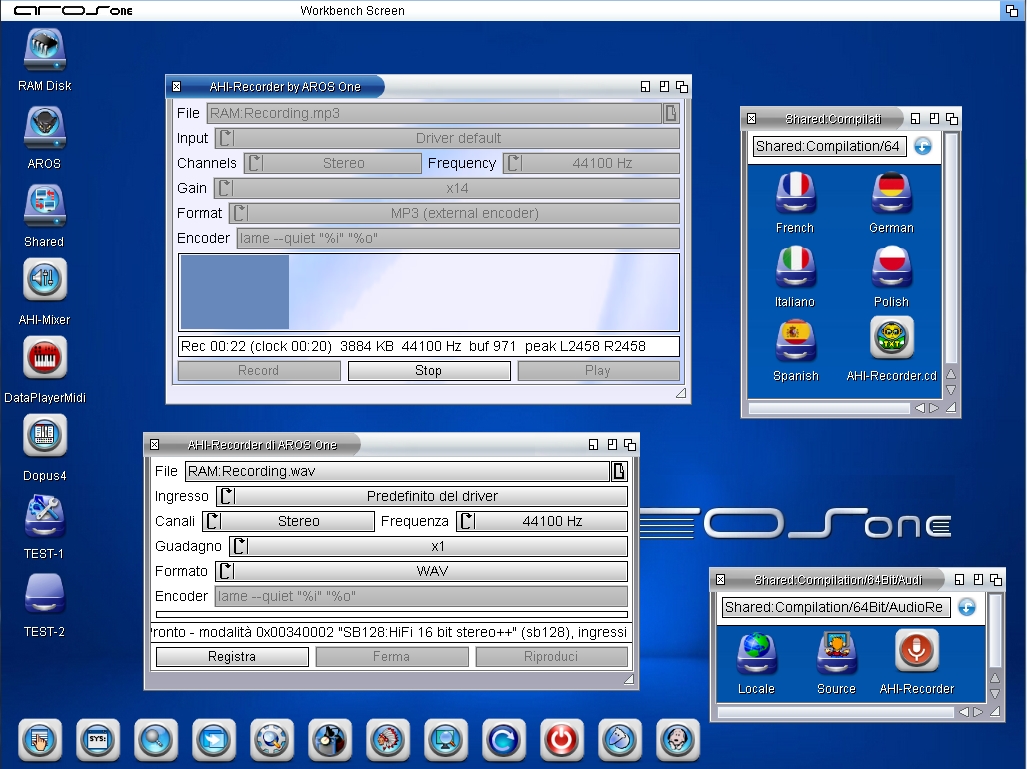Open the Dopus4 file manager icon
This screenshot has height=769, width=1027.
(x=45, y=436)
